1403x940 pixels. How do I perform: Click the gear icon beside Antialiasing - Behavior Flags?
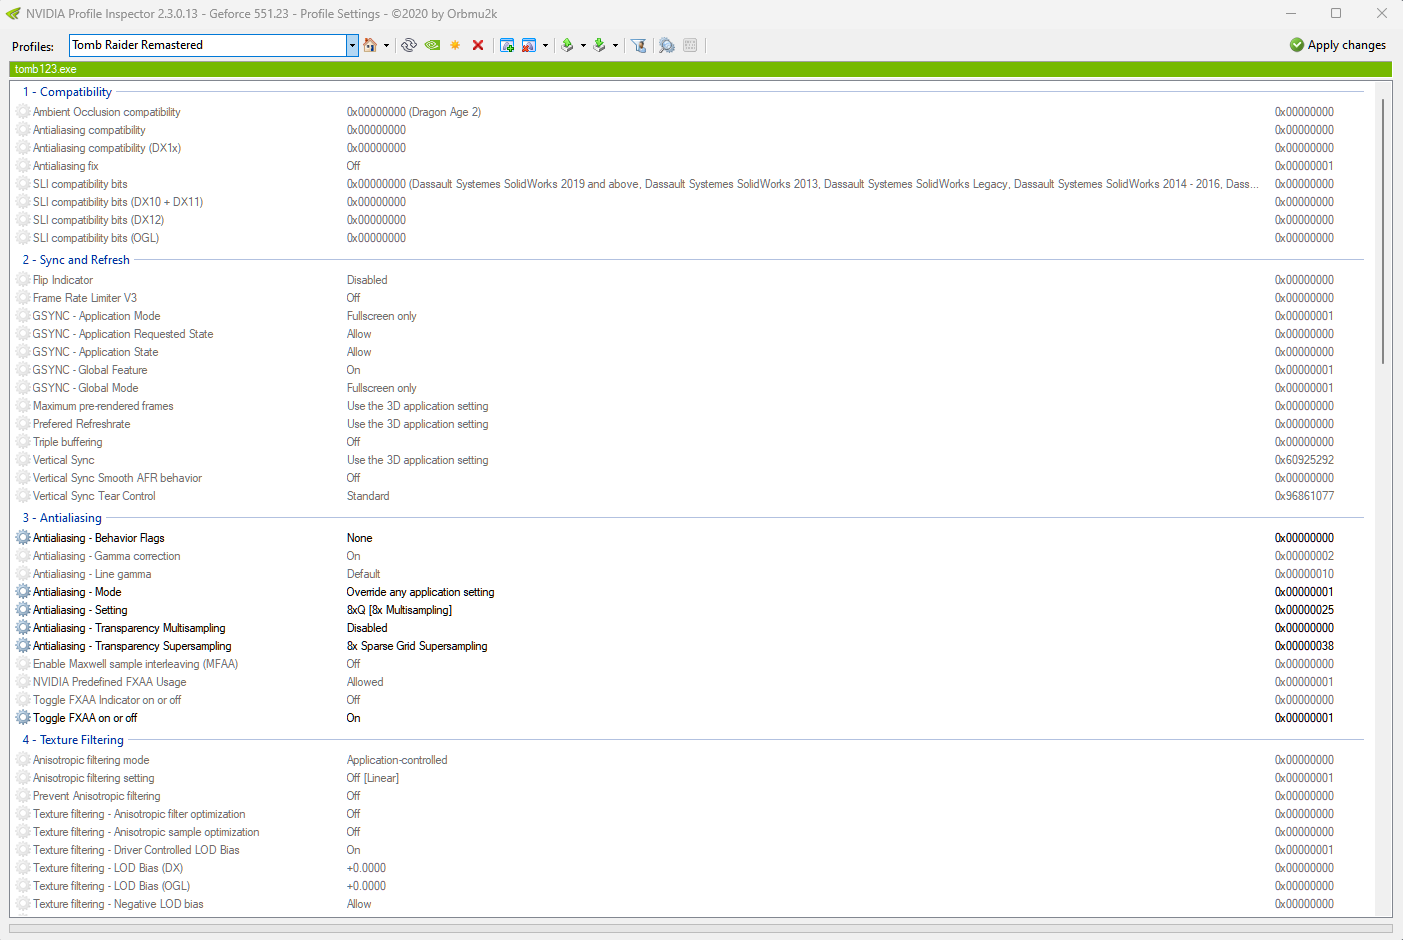[23, 538]
